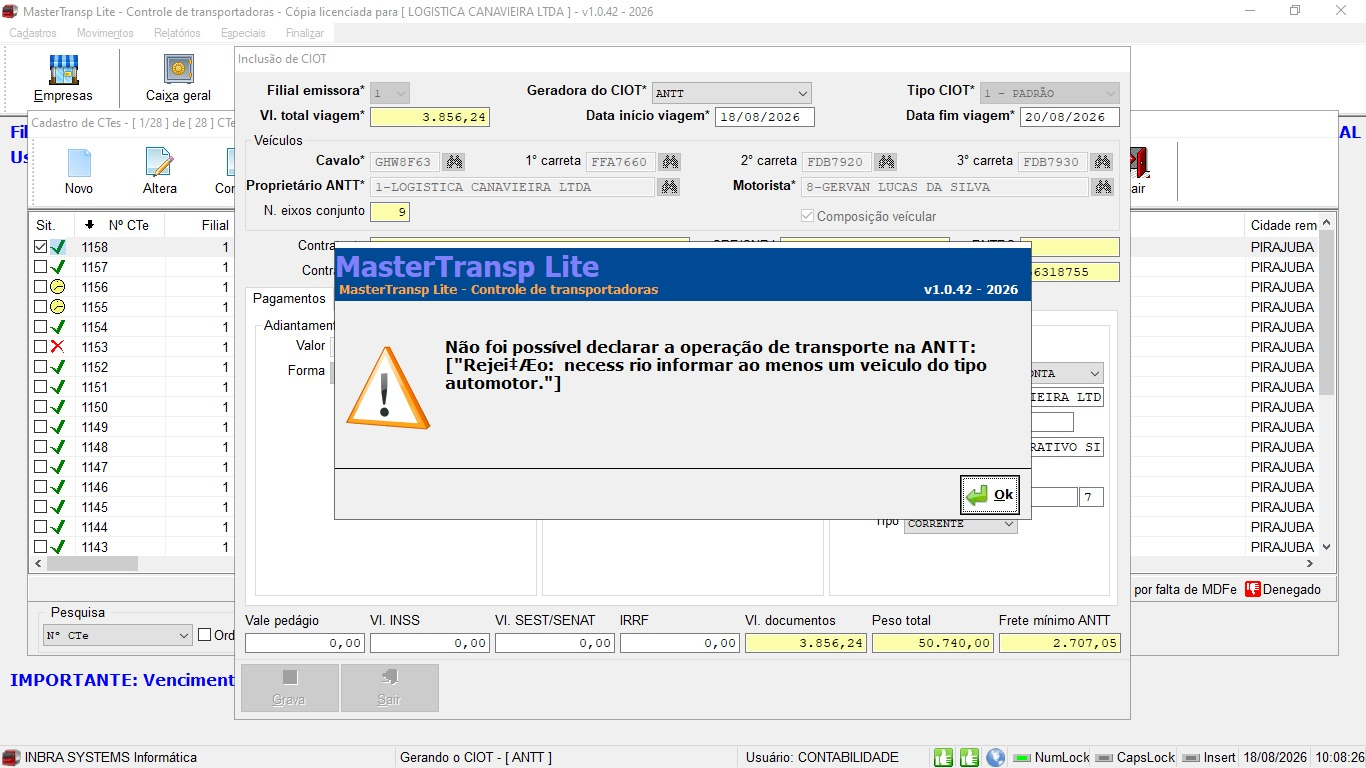Open the Especiais menu
The width and height of the screenshot is (1366, 768).
click(243, 33)
